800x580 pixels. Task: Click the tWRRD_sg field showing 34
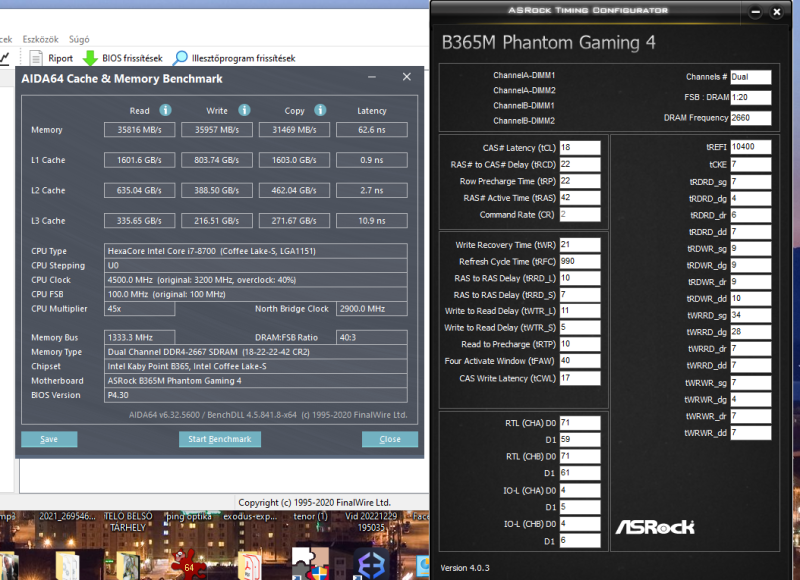[751, 315]
